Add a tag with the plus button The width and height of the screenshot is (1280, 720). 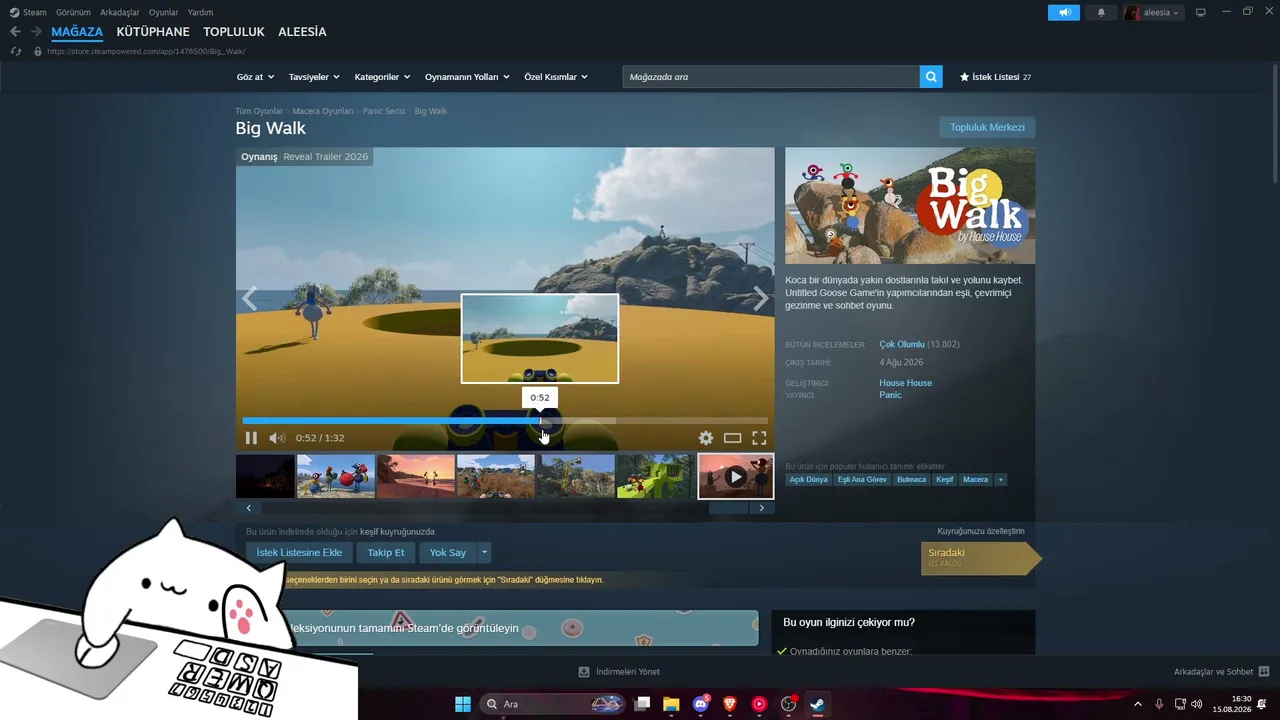[1000, 480]
